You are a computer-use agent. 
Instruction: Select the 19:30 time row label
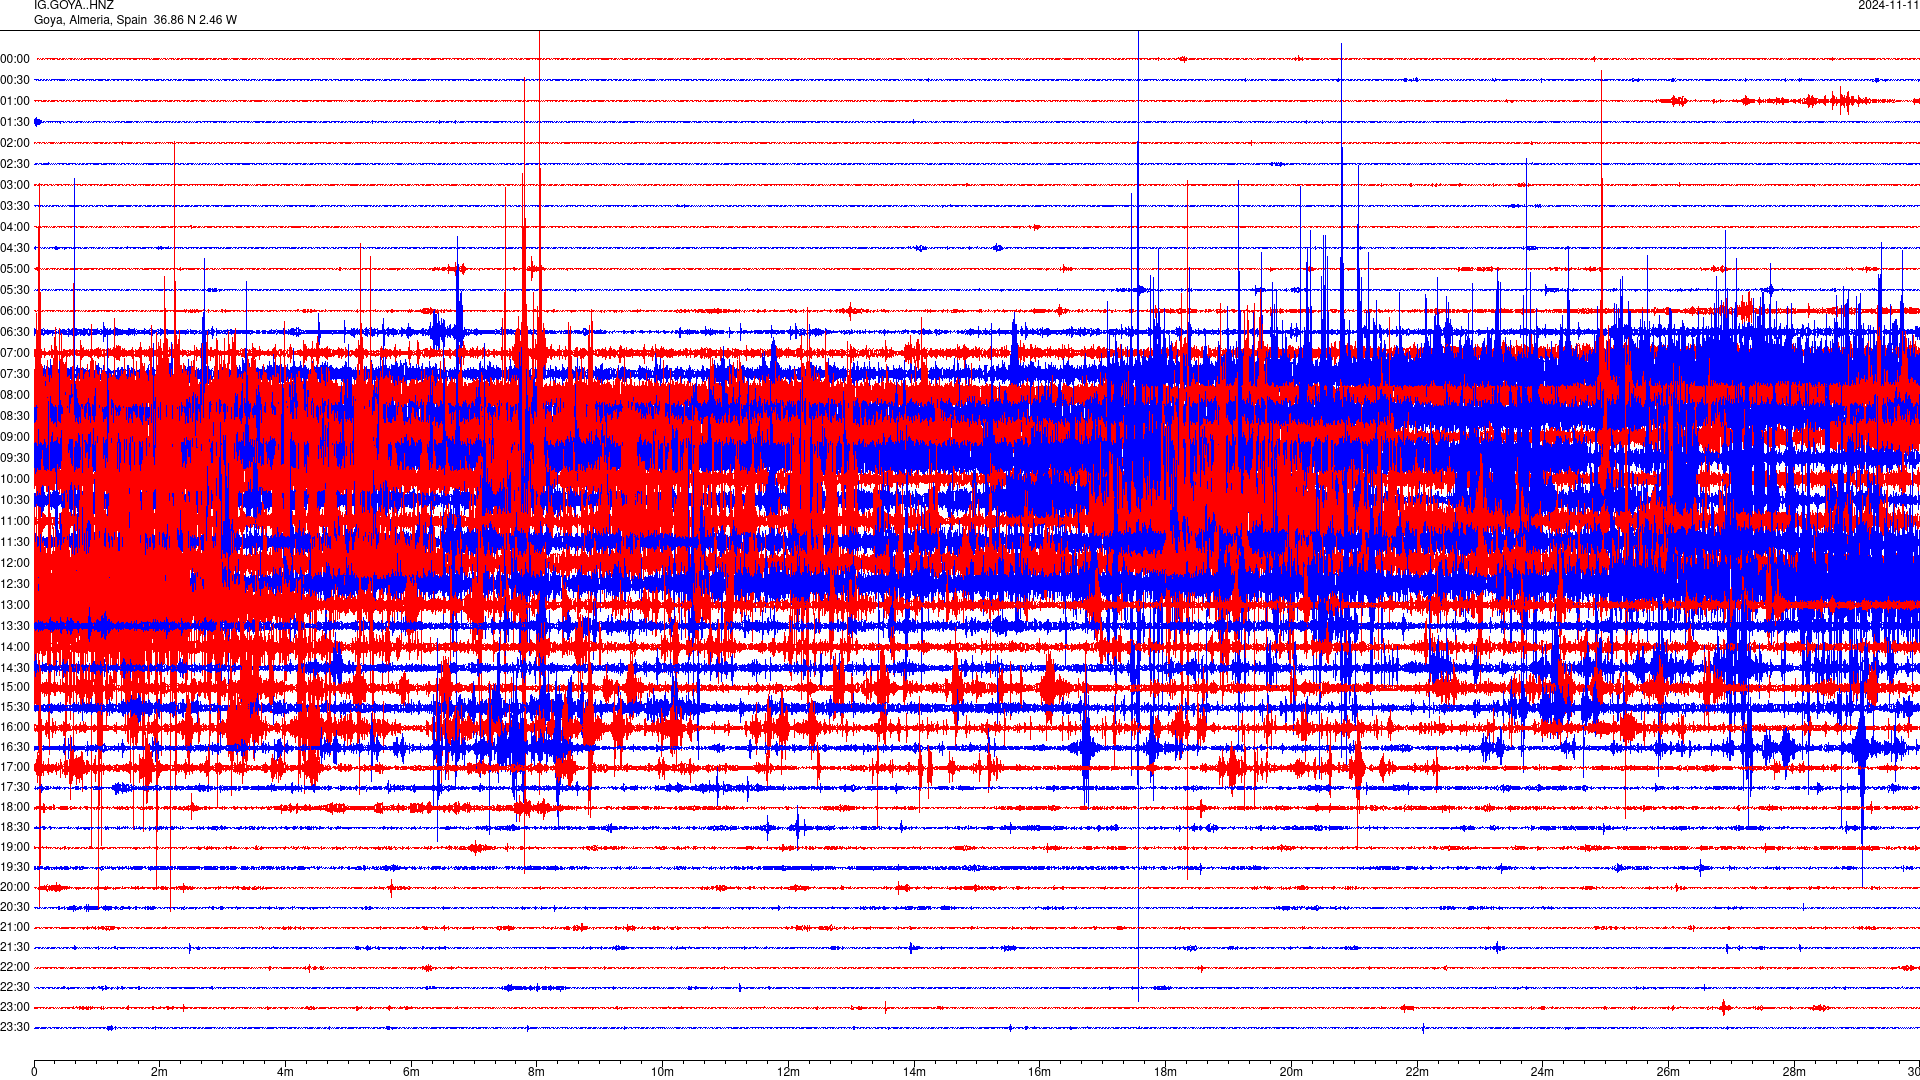pyautogui.click(x=15, y=867)
